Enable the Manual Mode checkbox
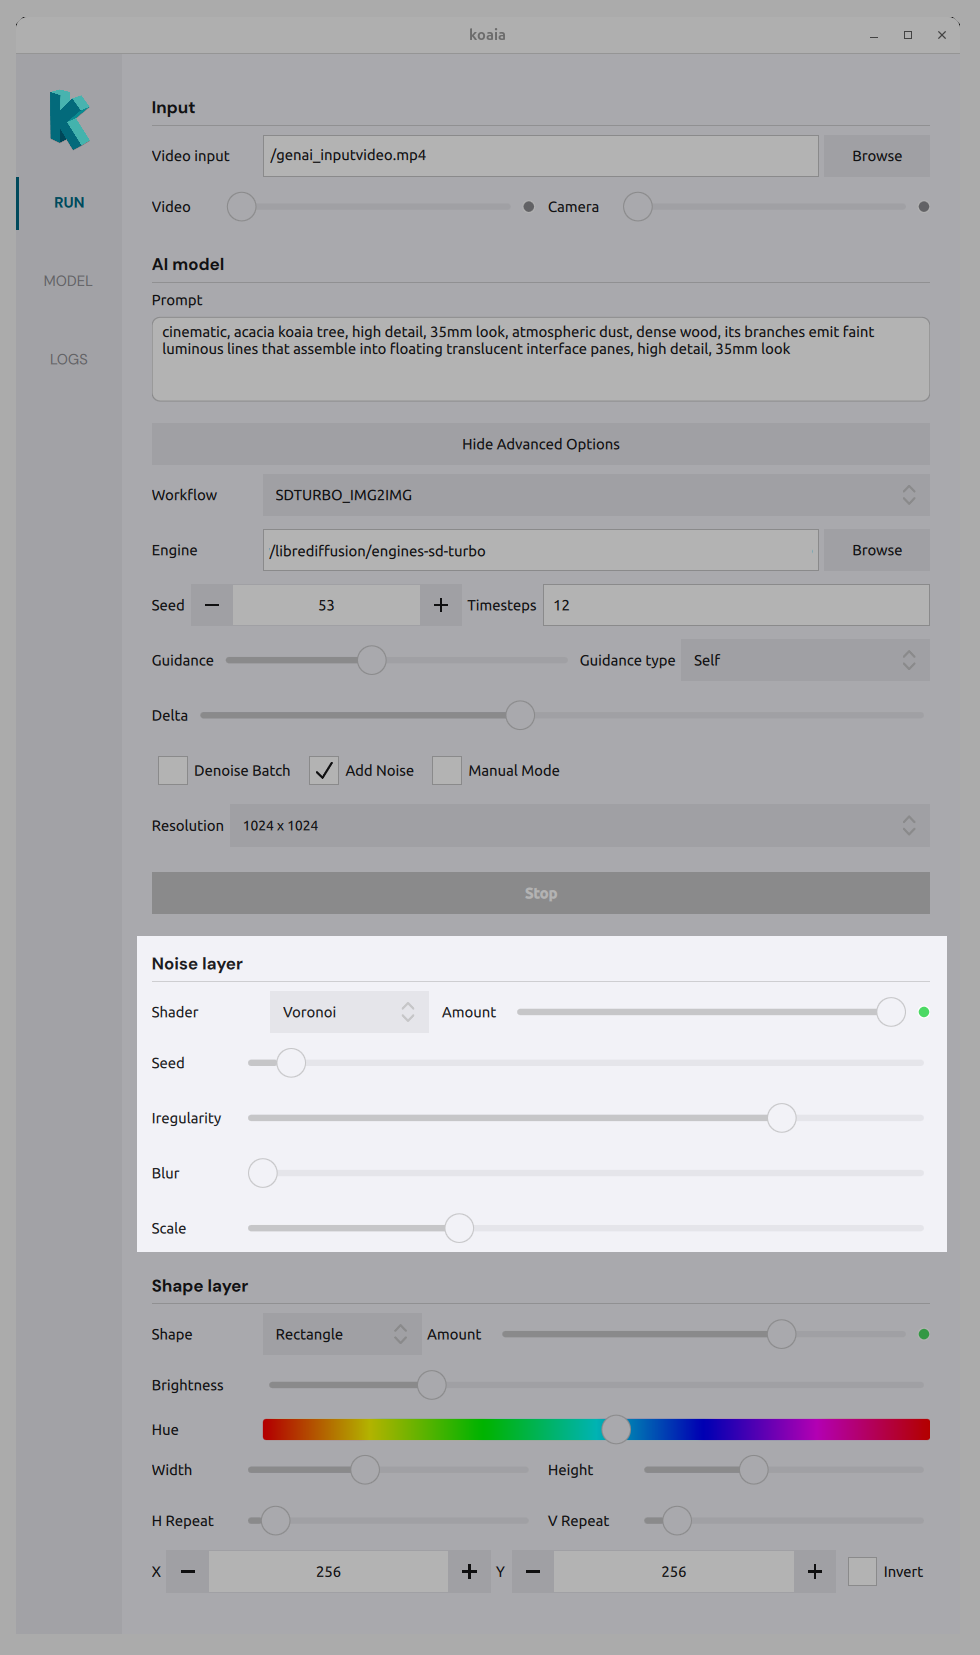The width and height of the screenshot is (980, 1655). [x=447, y=770]
